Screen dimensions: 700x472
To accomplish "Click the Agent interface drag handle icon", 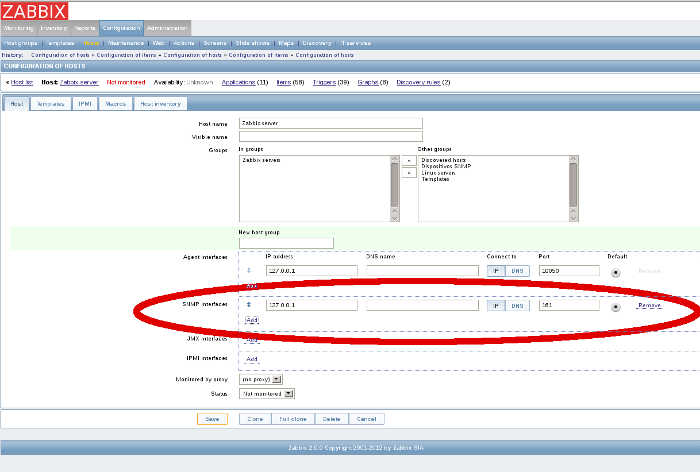I will [x=249, y=271].
